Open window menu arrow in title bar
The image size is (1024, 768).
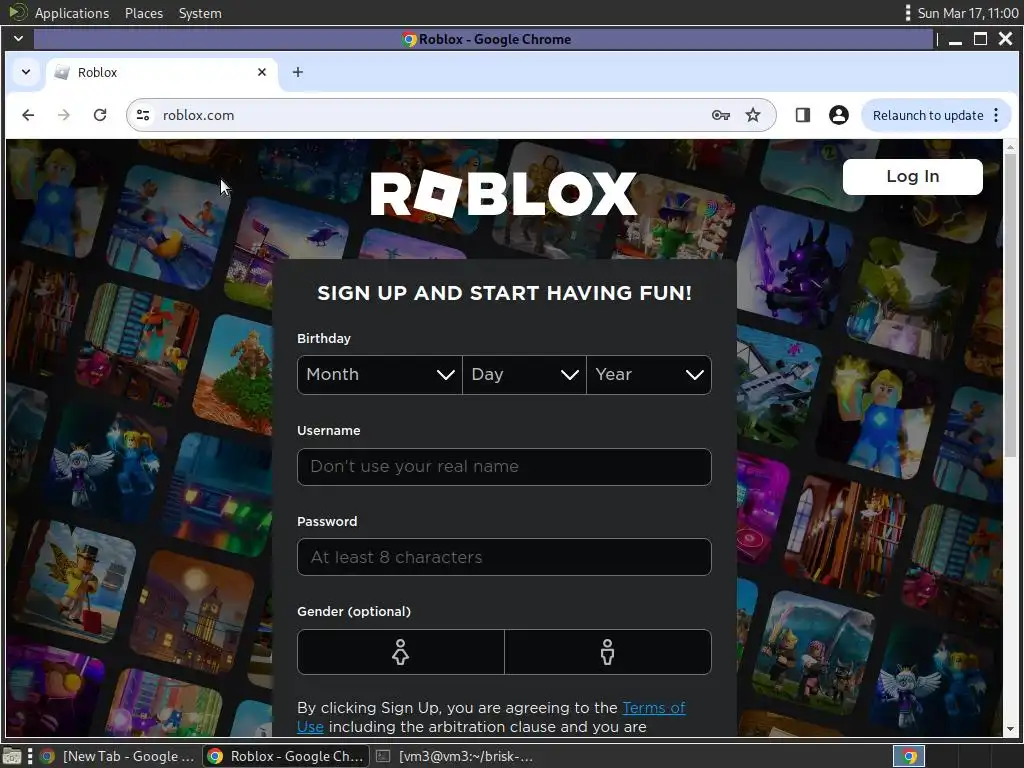tap(18, 39)
